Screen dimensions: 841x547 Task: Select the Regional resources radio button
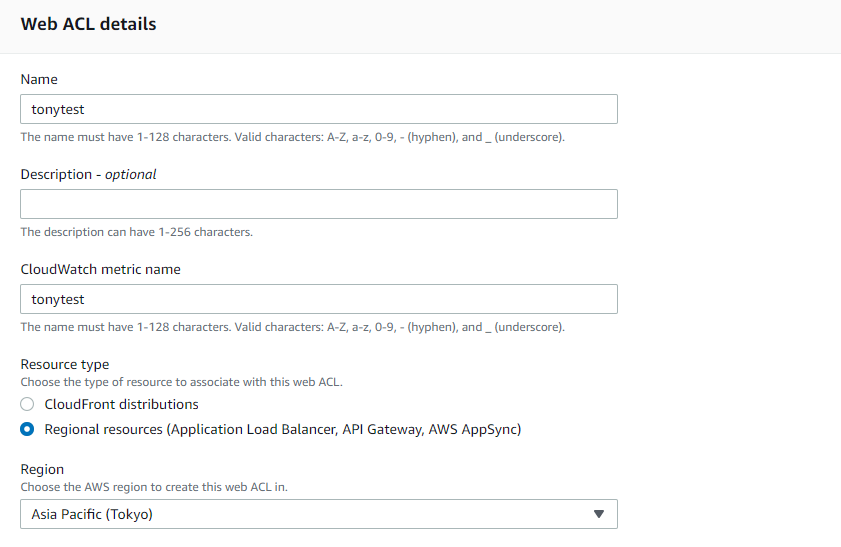click(x=28, y=430)
